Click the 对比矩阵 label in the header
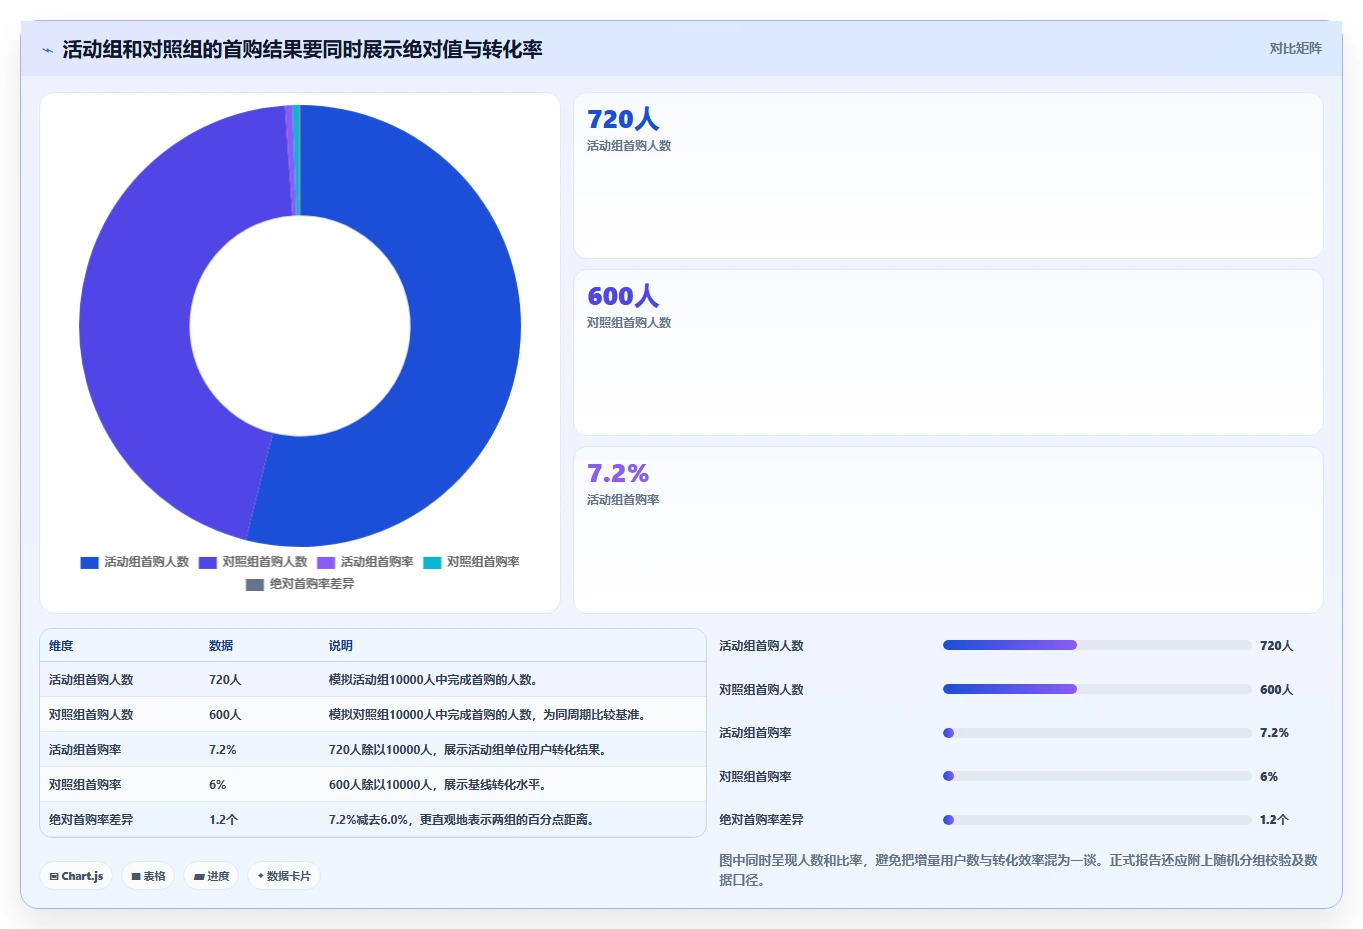The height and width of the screenshot is (929, 1363). (1295, 48)
